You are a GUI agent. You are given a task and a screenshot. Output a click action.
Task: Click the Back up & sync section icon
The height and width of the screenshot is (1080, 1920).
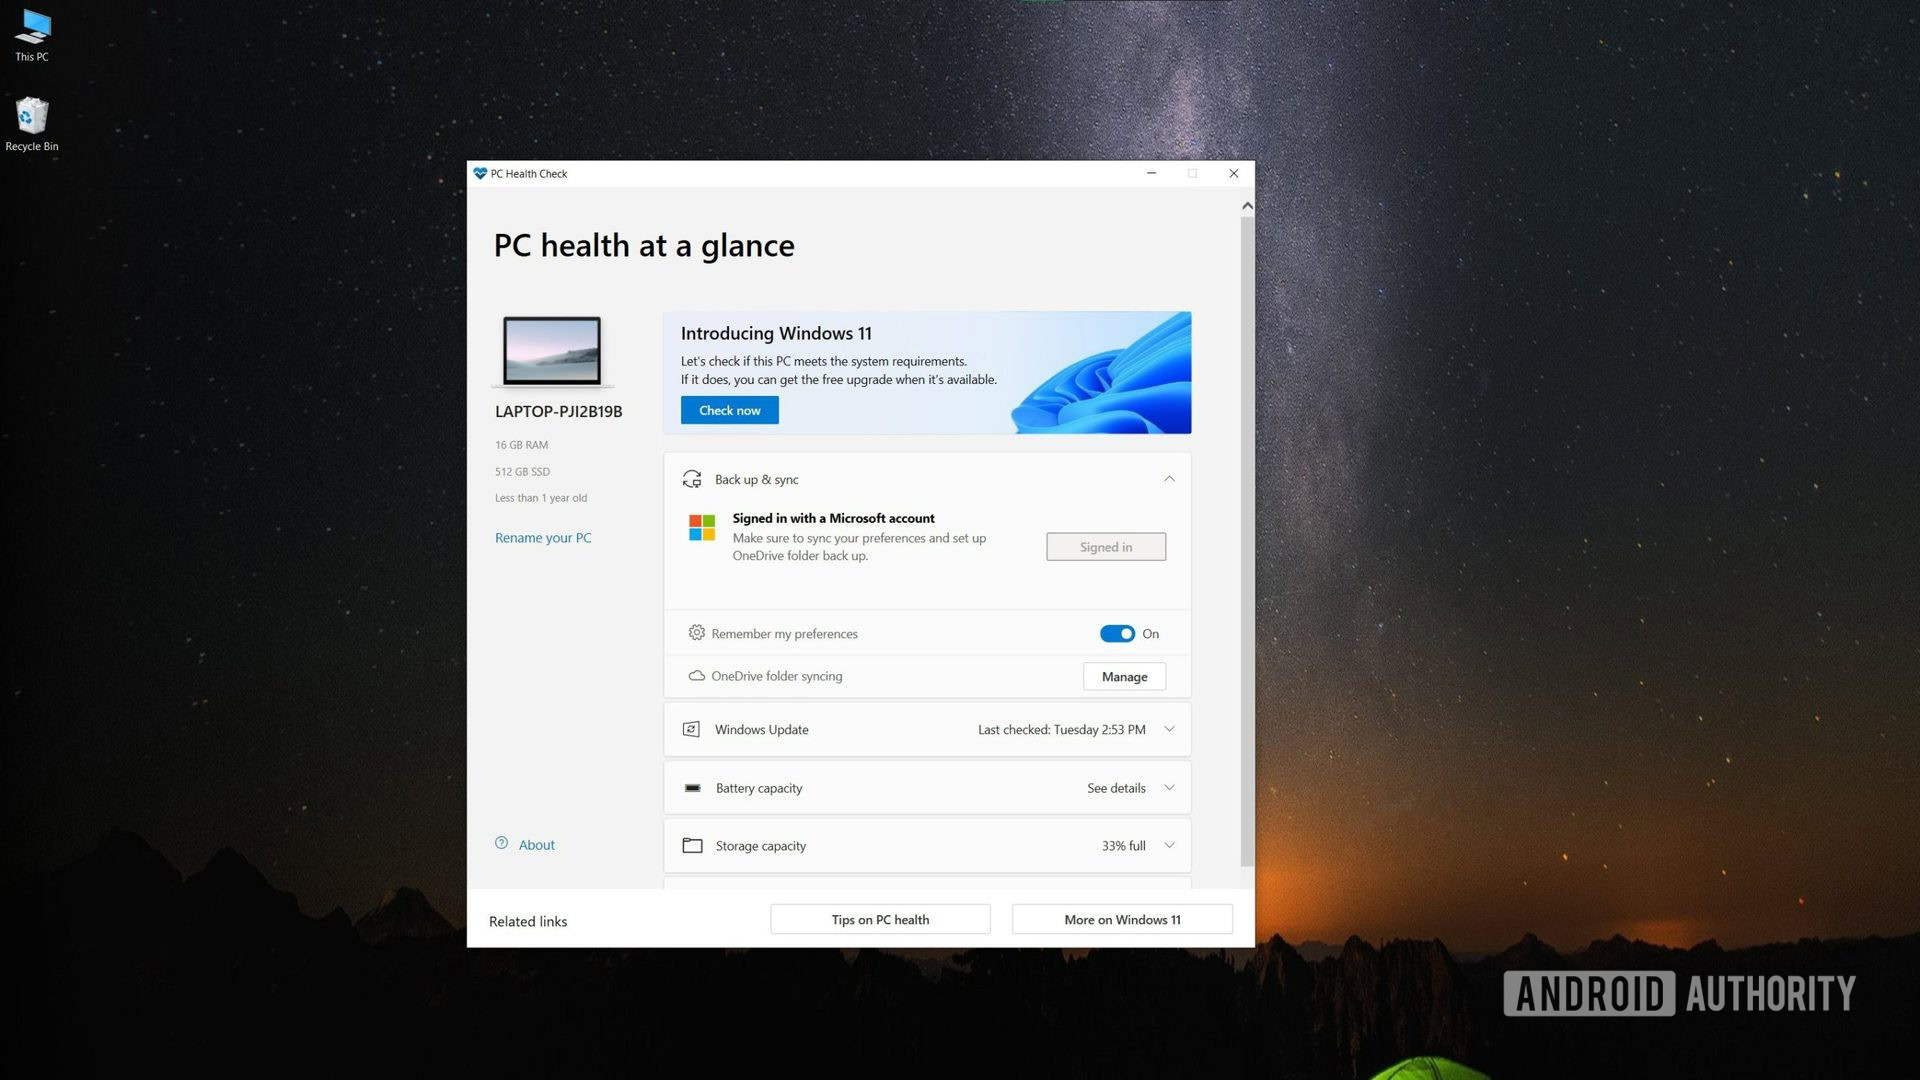point(692,477)
